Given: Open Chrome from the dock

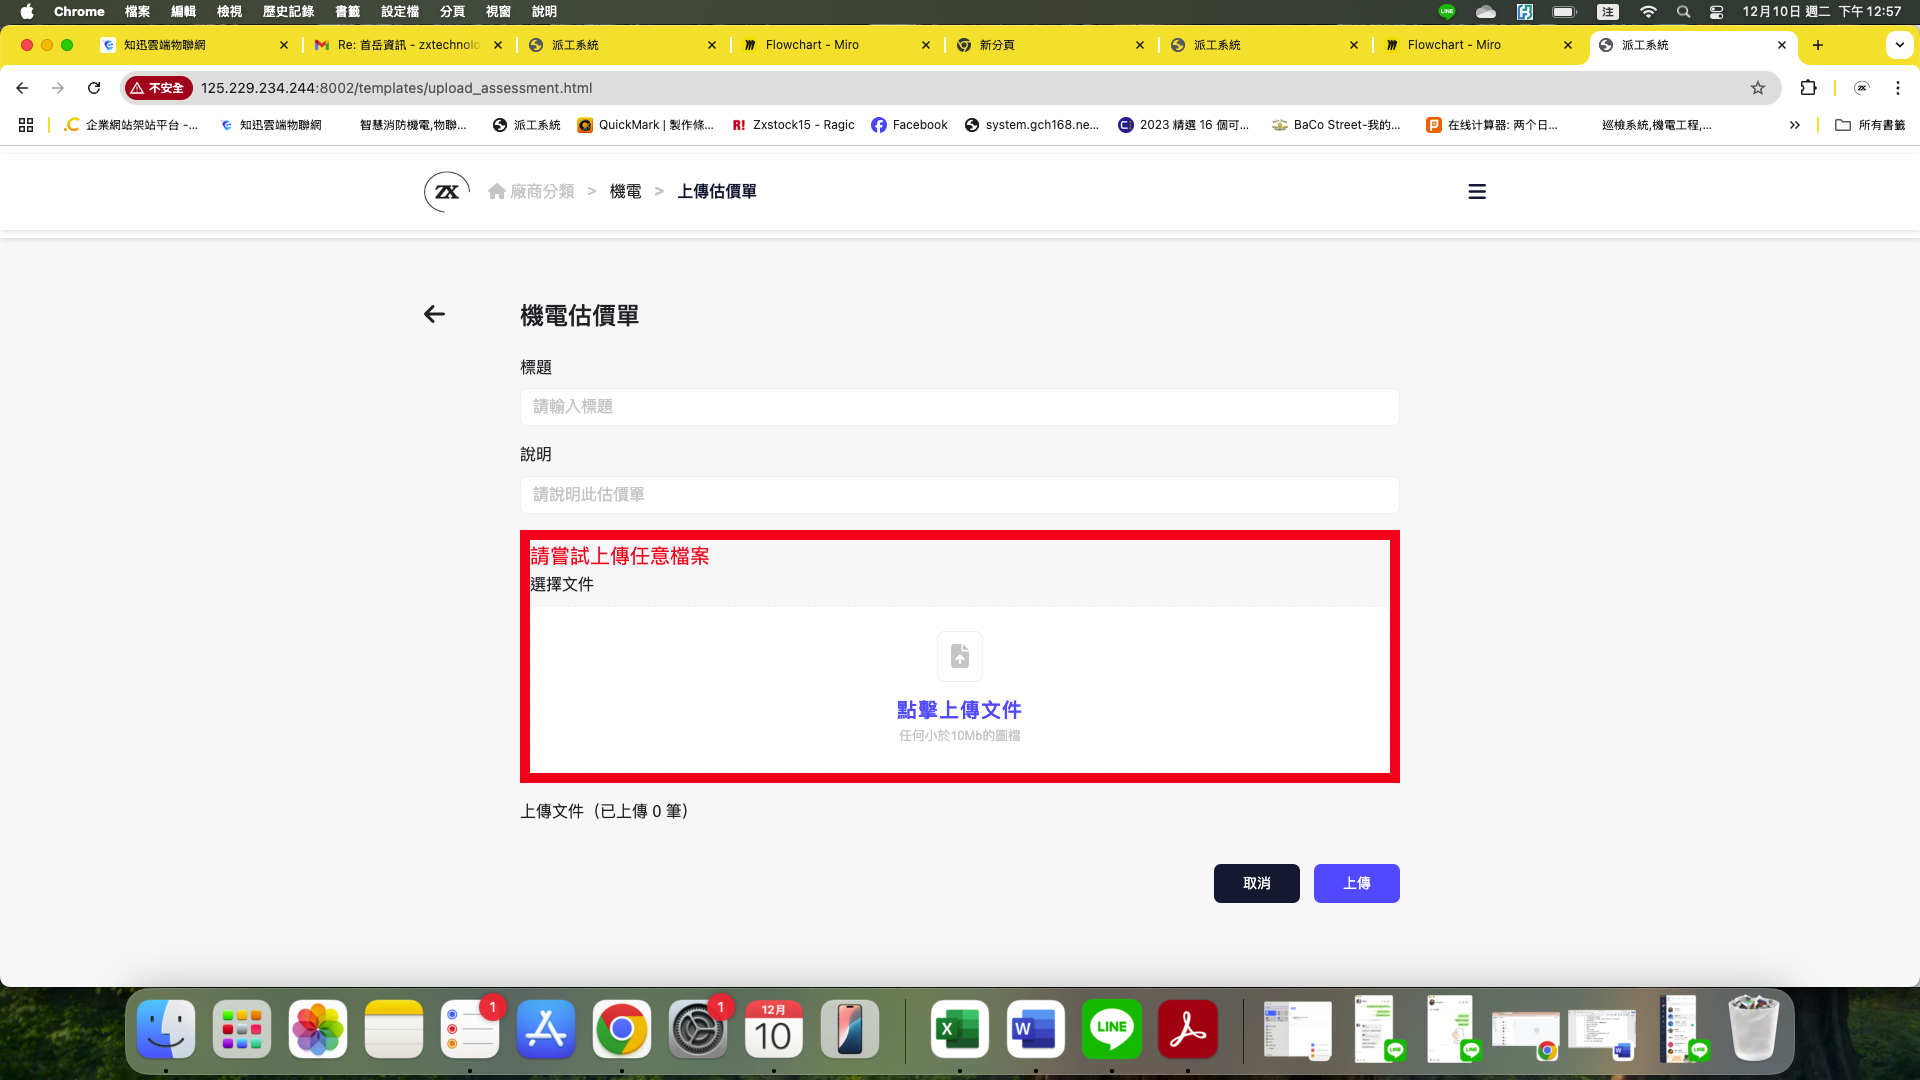Looking at the screenshot, I should pos(622,1029).
